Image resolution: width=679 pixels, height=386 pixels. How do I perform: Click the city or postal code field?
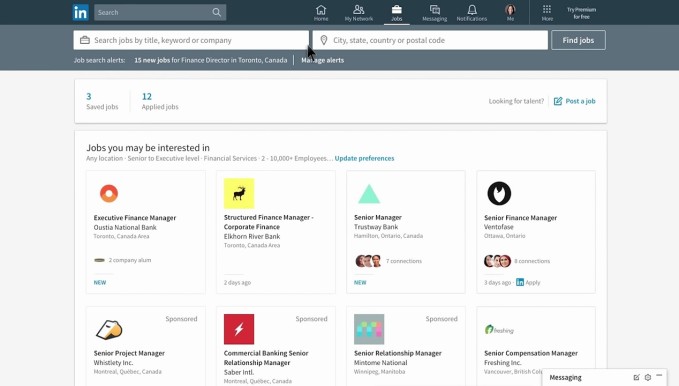tap(430, 40)
